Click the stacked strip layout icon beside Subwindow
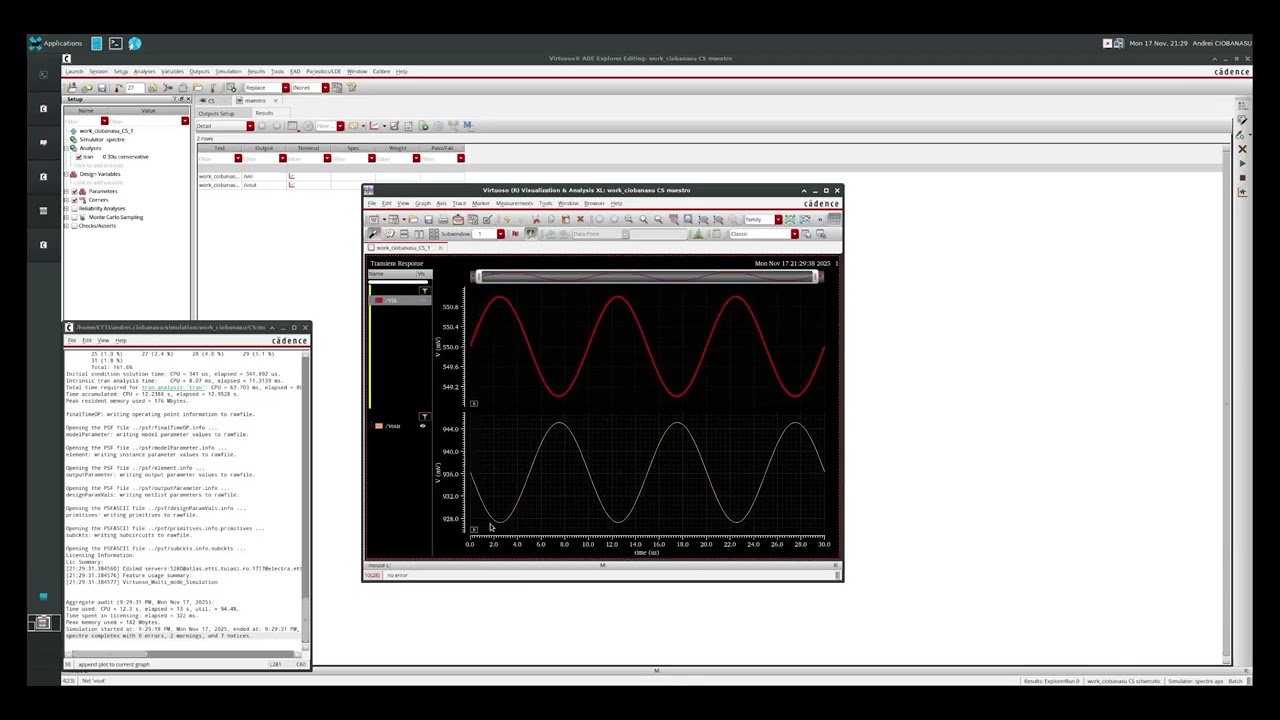Image resolution: width=1280 pixels, height=720 pixels. pyautogui.click(x=403, y=234)
